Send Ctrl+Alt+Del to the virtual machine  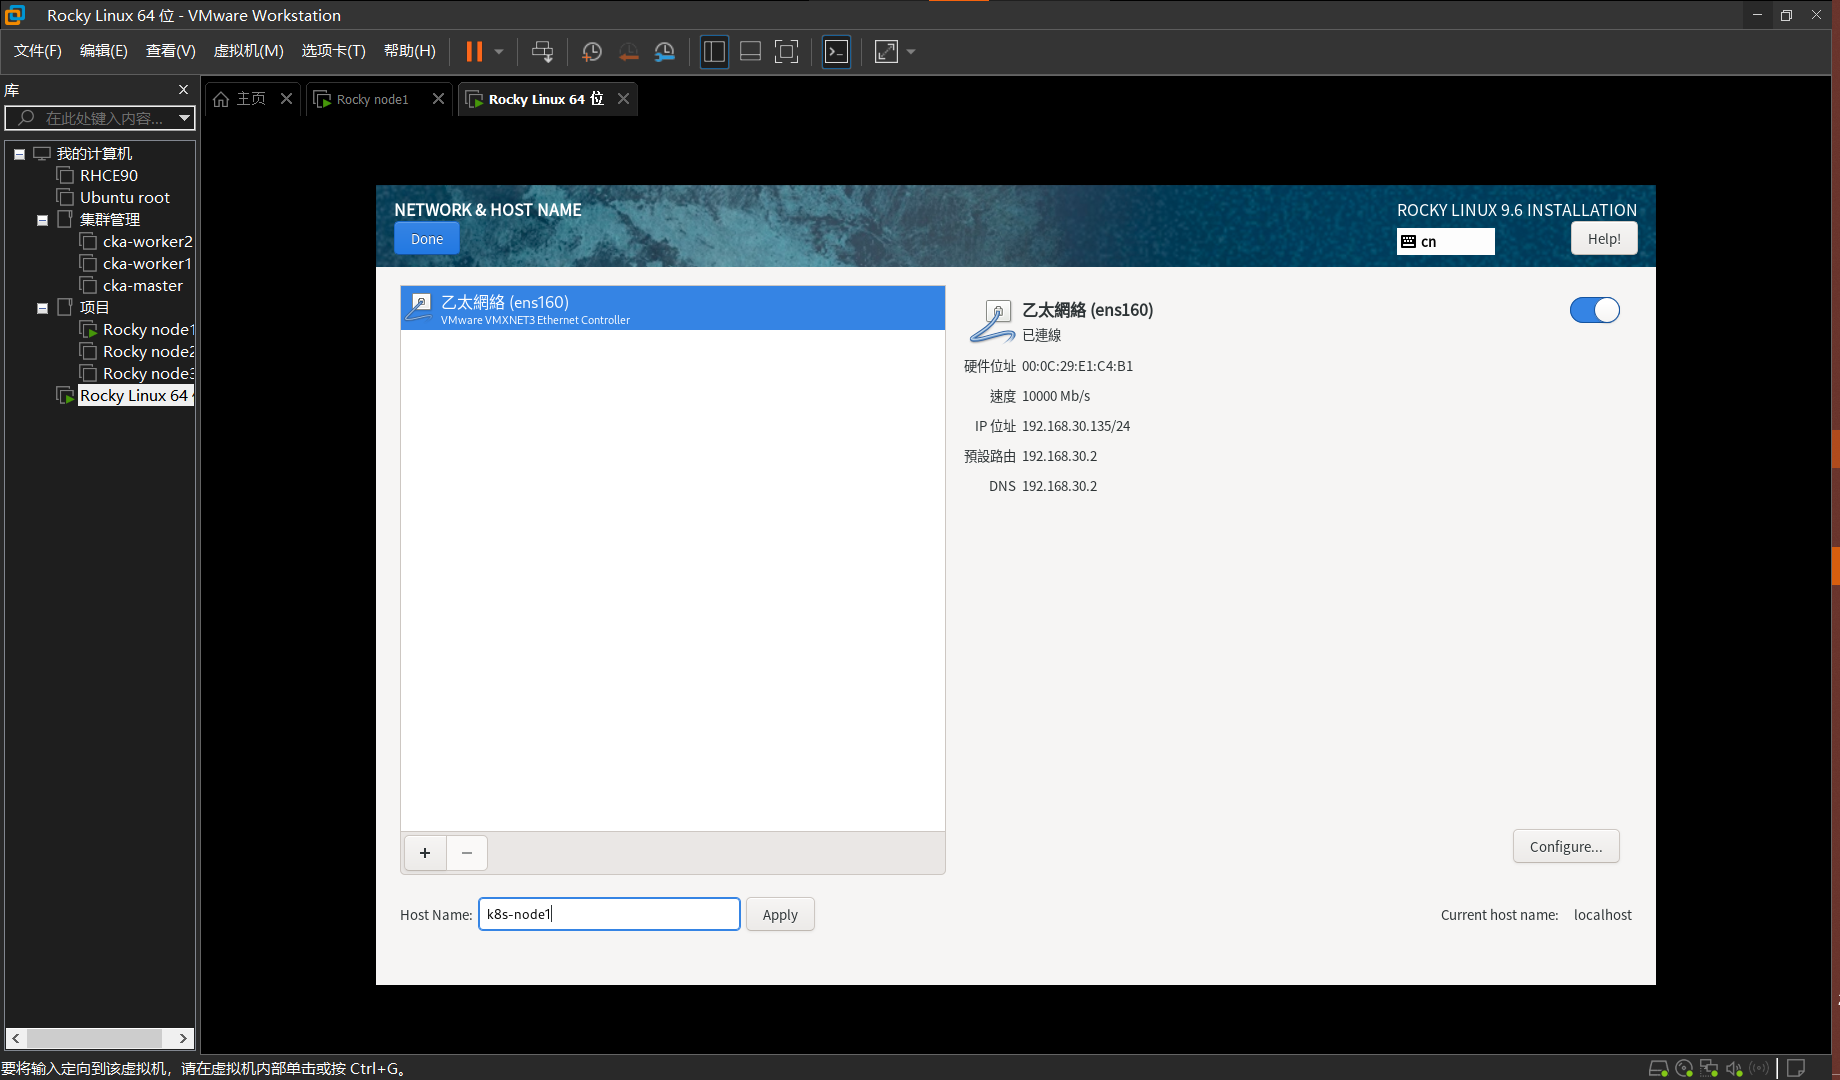pos(542,51)
